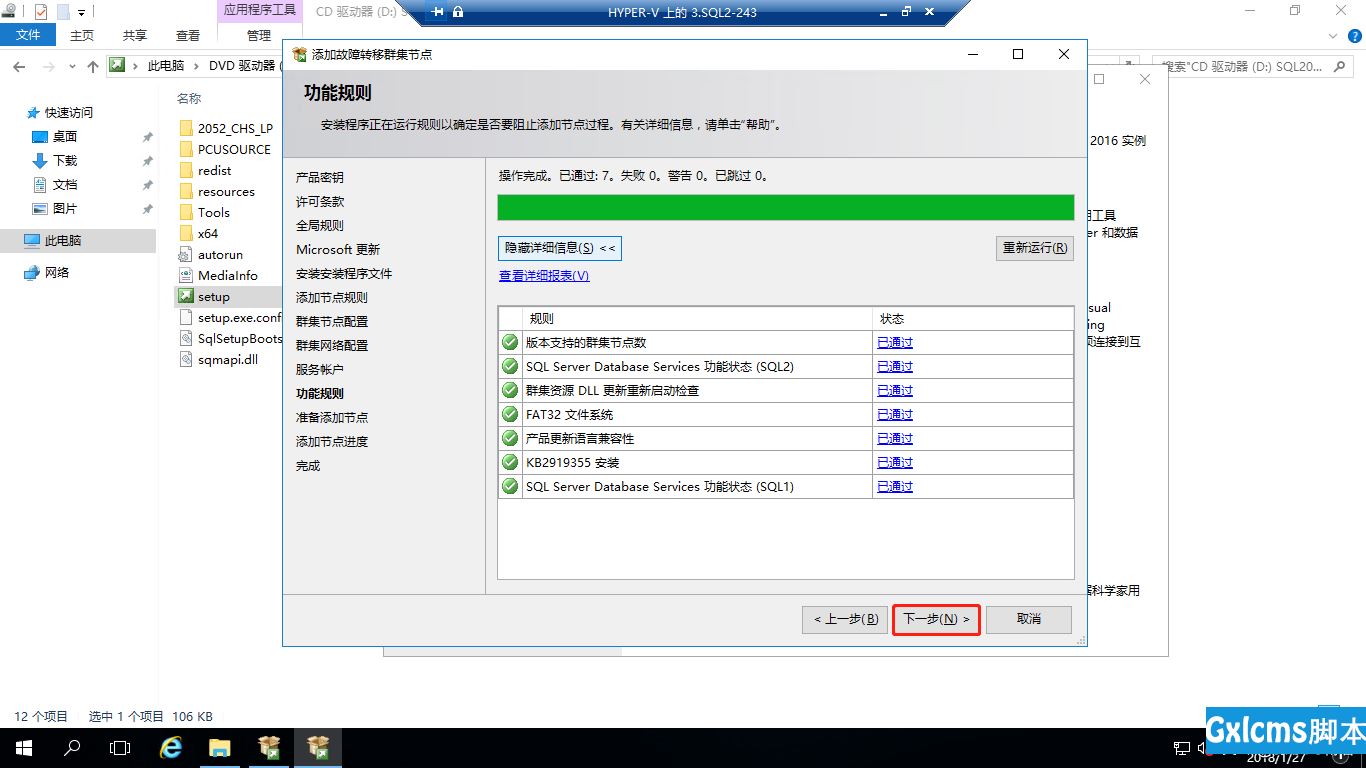
Task: Switch to the 共享 ribbon tab
Action: click(135, 35)
